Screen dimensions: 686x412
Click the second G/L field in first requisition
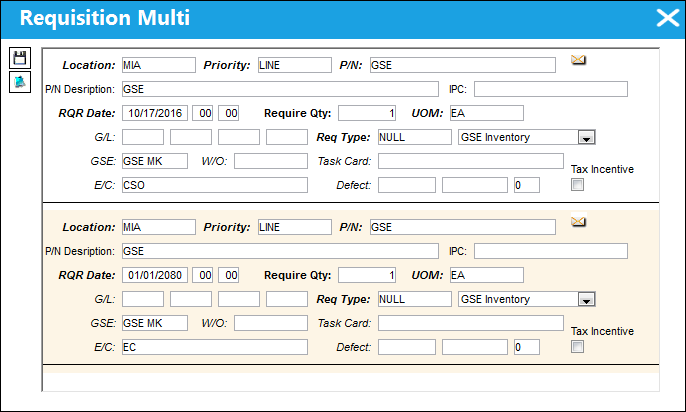coord(191,137)
